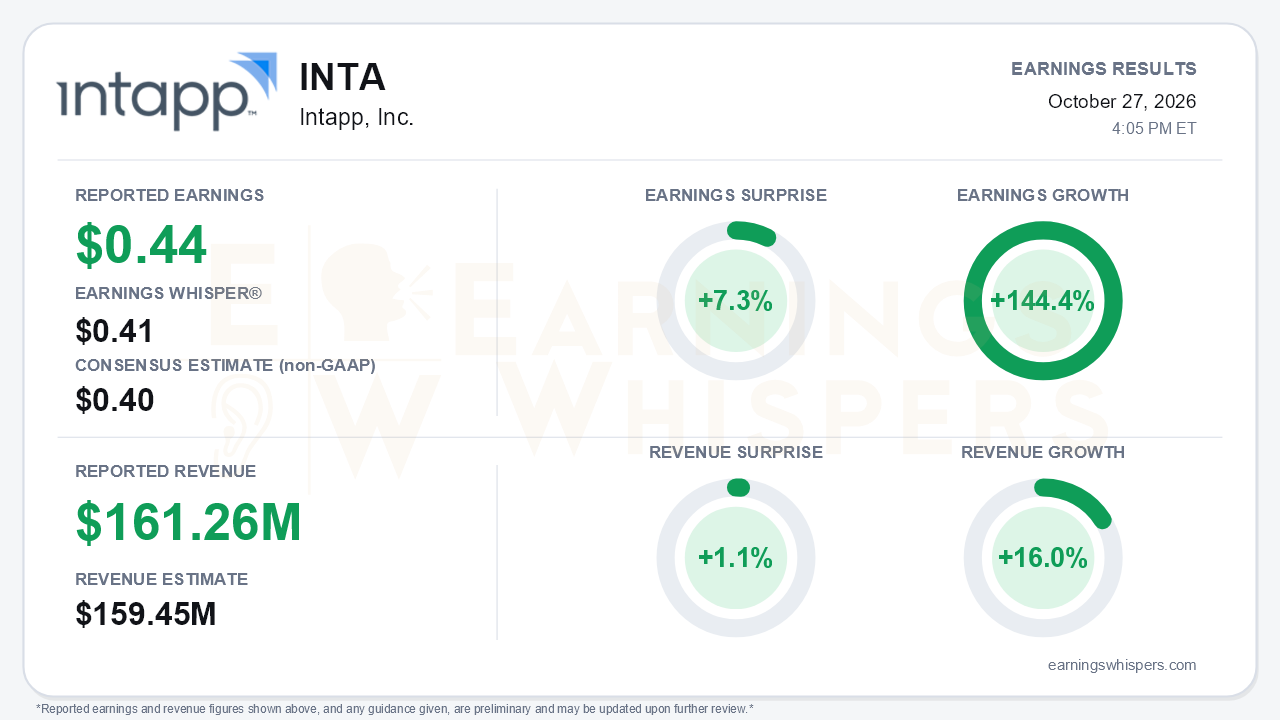Image resolution: width=1280 pixels, height=720 pixels.
Task: Select the reported earnings value $0.44
Action: (141, 245)
